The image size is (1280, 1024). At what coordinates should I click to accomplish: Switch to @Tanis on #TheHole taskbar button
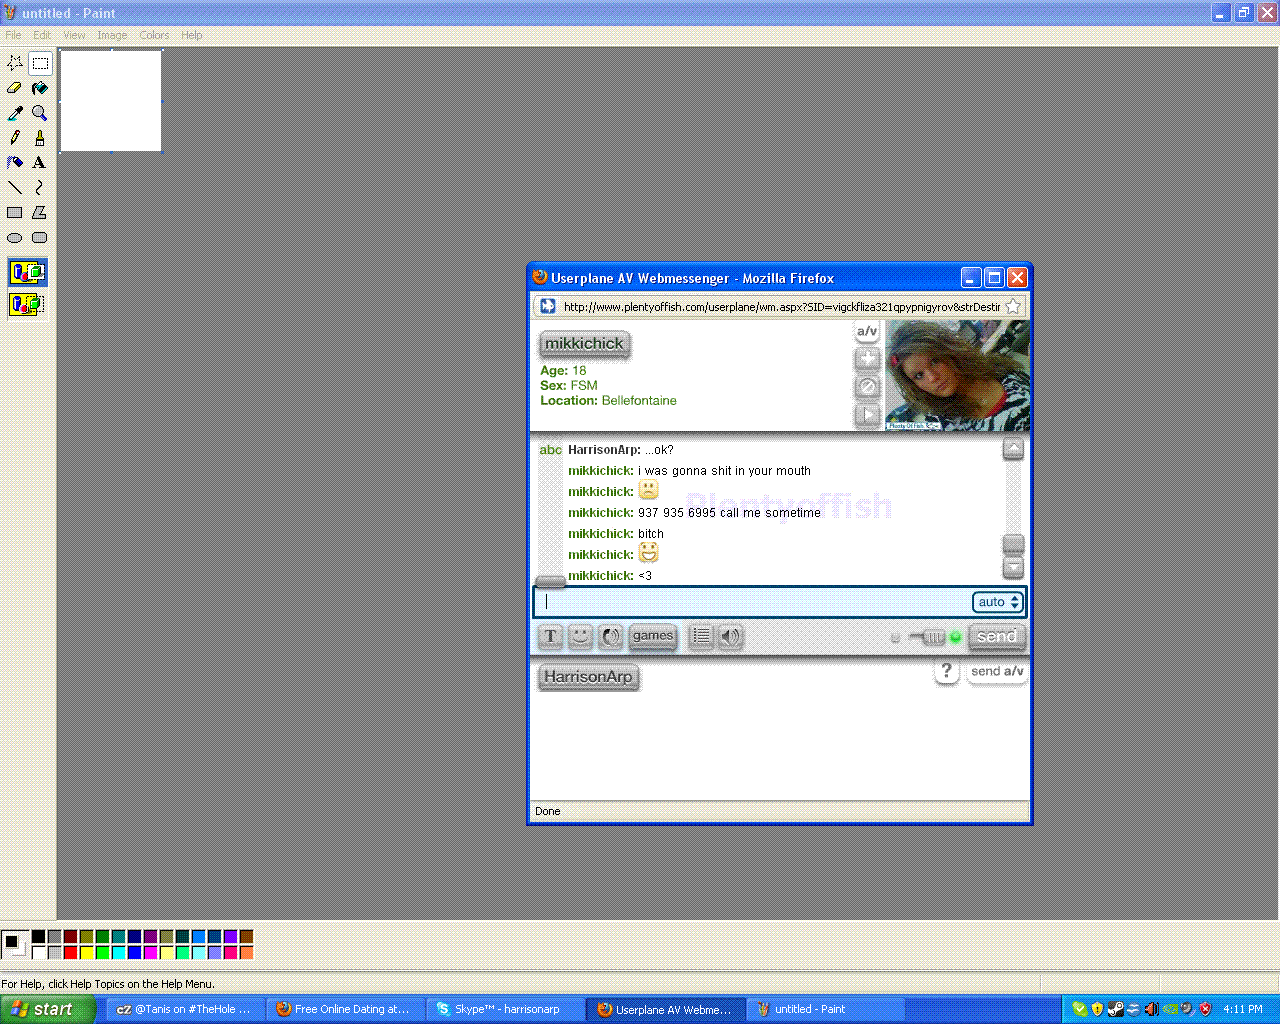[186, 1010]
